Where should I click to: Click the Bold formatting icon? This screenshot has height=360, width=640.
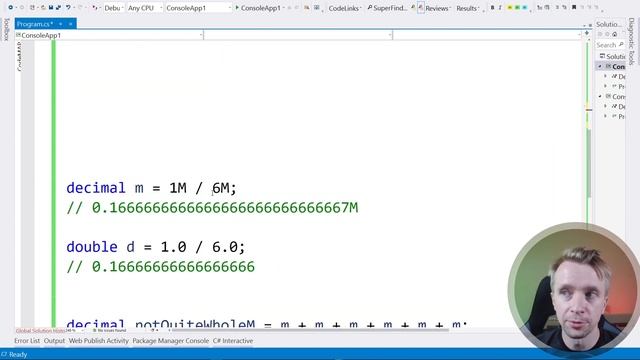pyautogui.click(x=492, y=8)
